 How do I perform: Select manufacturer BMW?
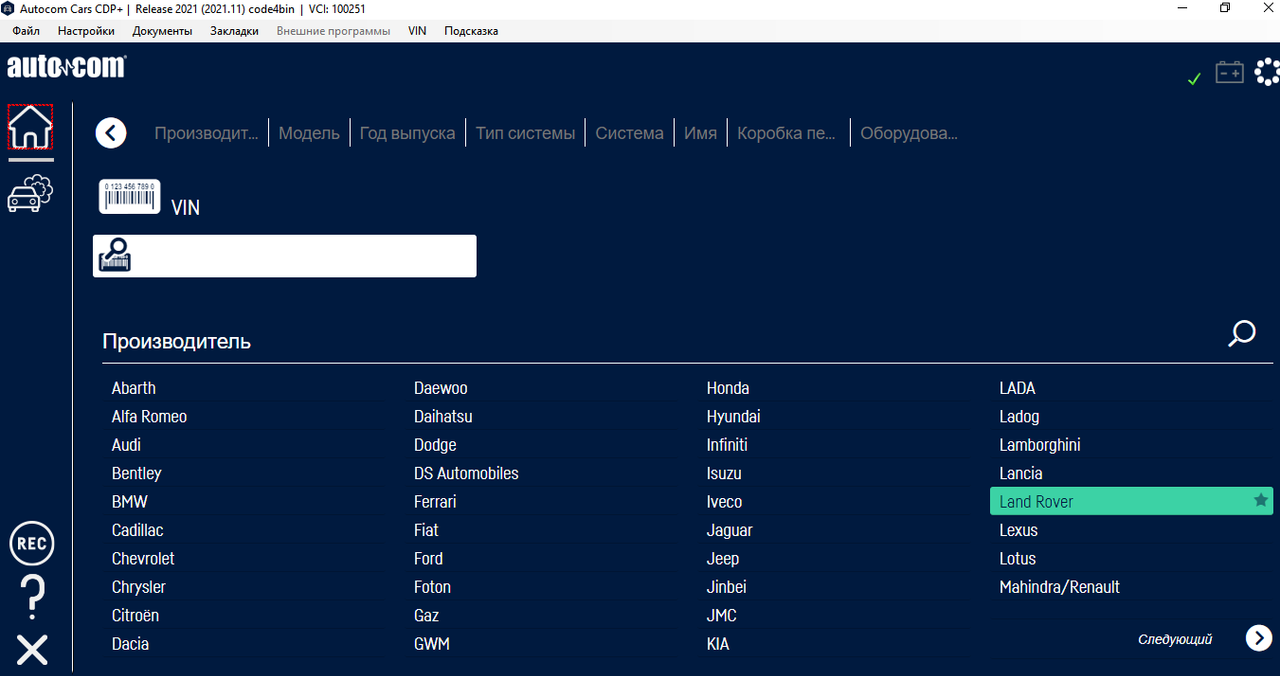click(x=129, y=502)
